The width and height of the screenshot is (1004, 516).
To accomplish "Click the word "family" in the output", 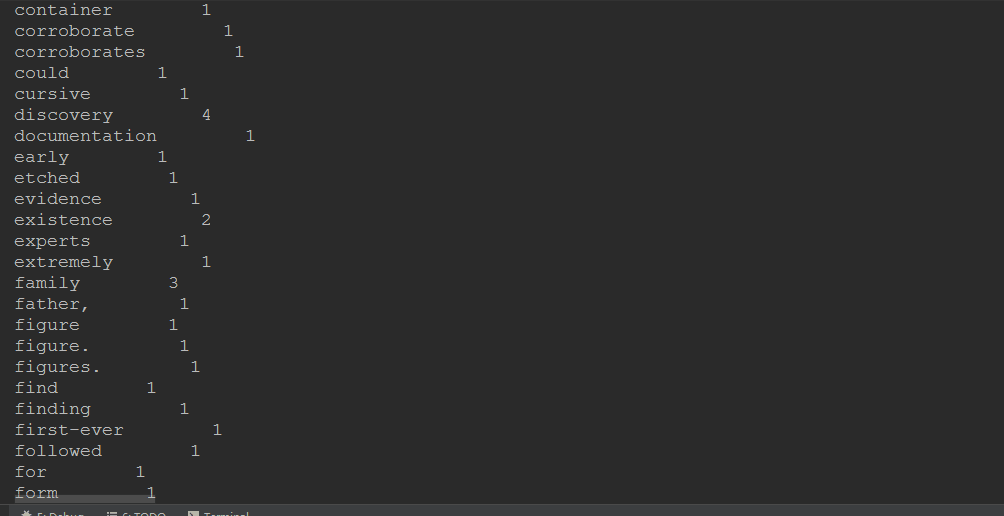I will pyautogui.click(x=47, y=283).
